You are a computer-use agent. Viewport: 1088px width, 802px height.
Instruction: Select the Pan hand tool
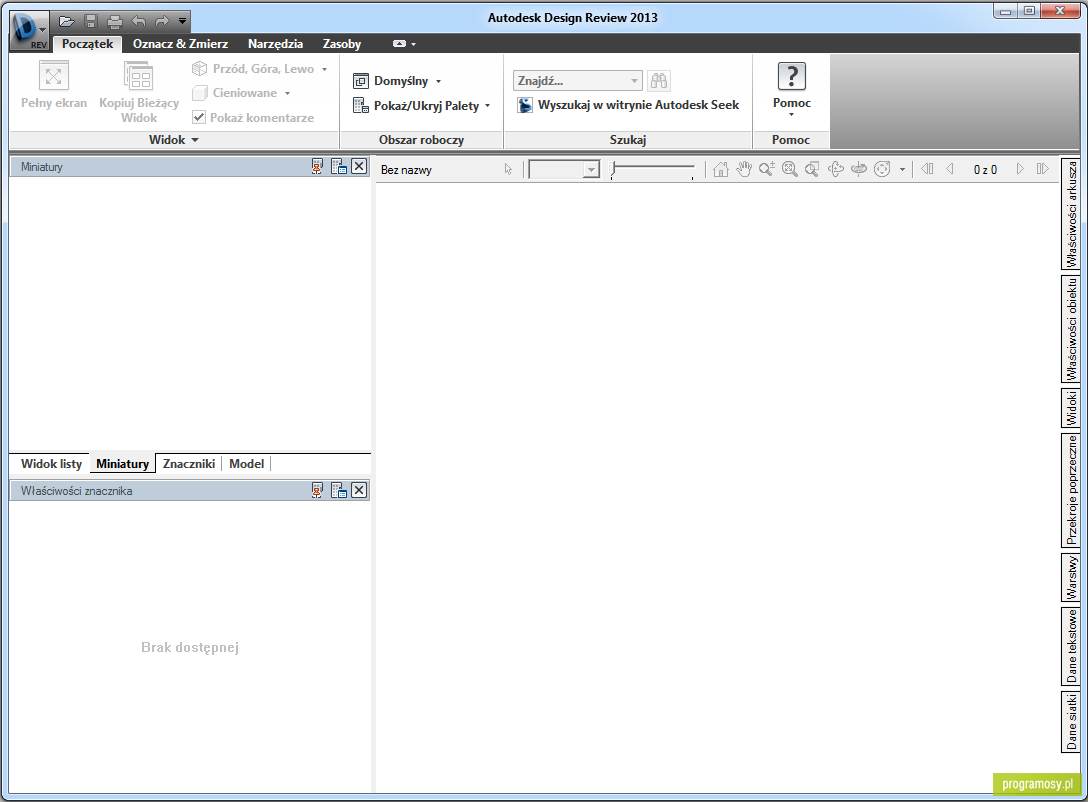pyautogui.click(x=744, y=169)
